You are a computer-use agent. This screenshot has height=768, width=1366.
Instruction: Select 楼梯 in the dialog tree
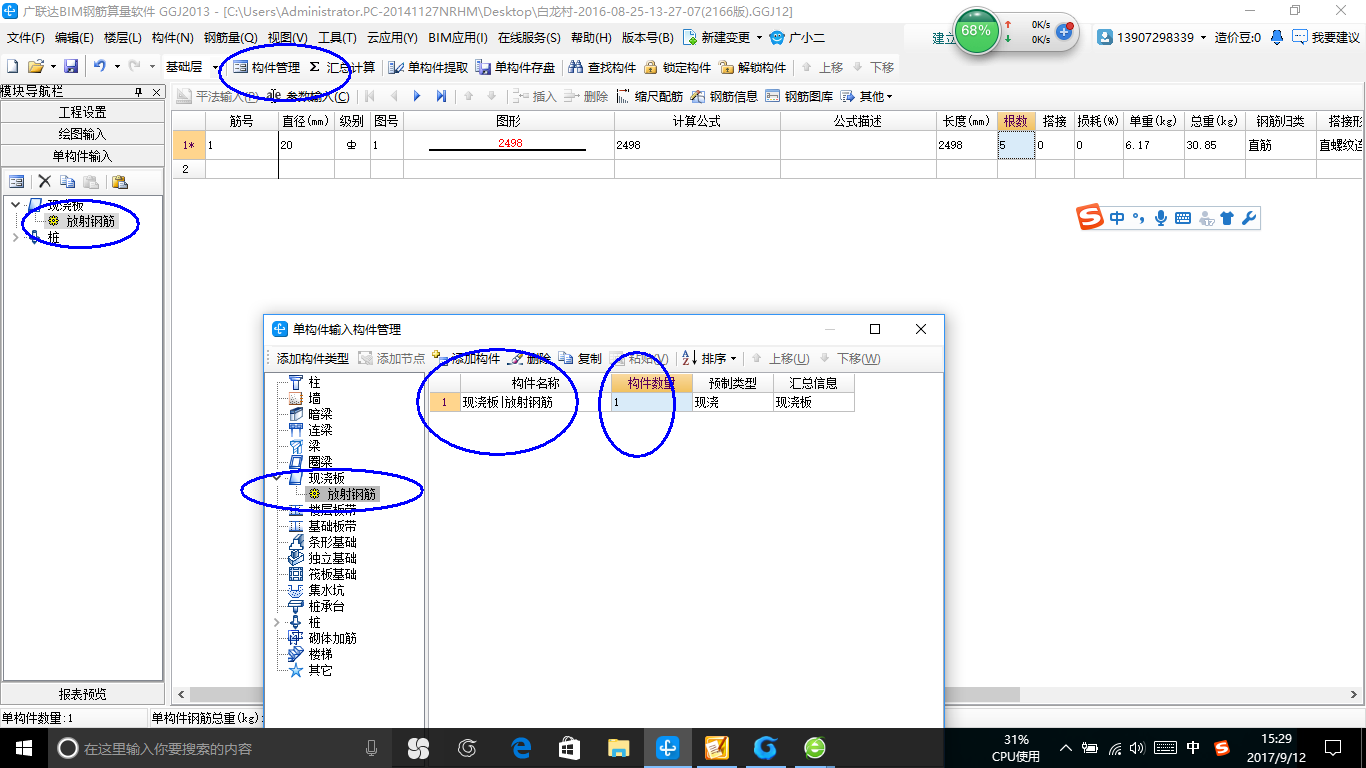pos(320,654)
